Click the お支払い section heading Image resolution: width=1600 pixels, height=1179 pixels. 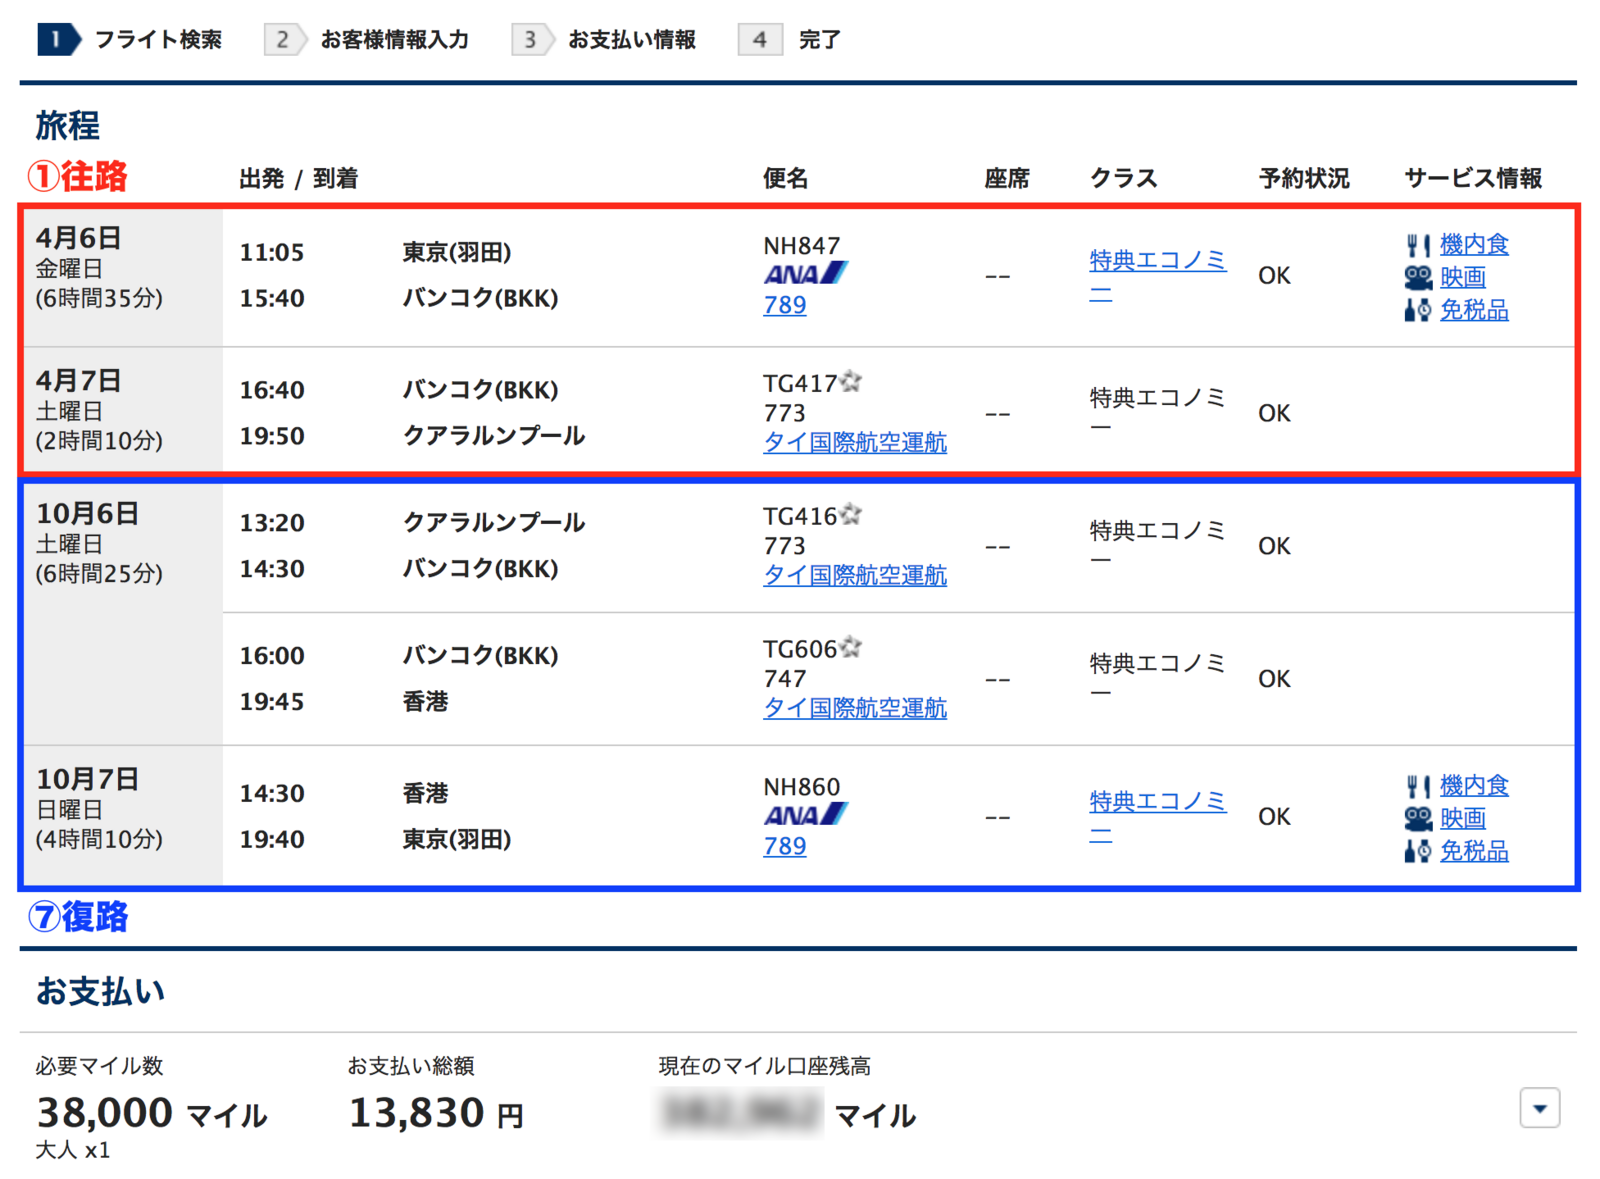pyautogui.click(x=100, y=991)
